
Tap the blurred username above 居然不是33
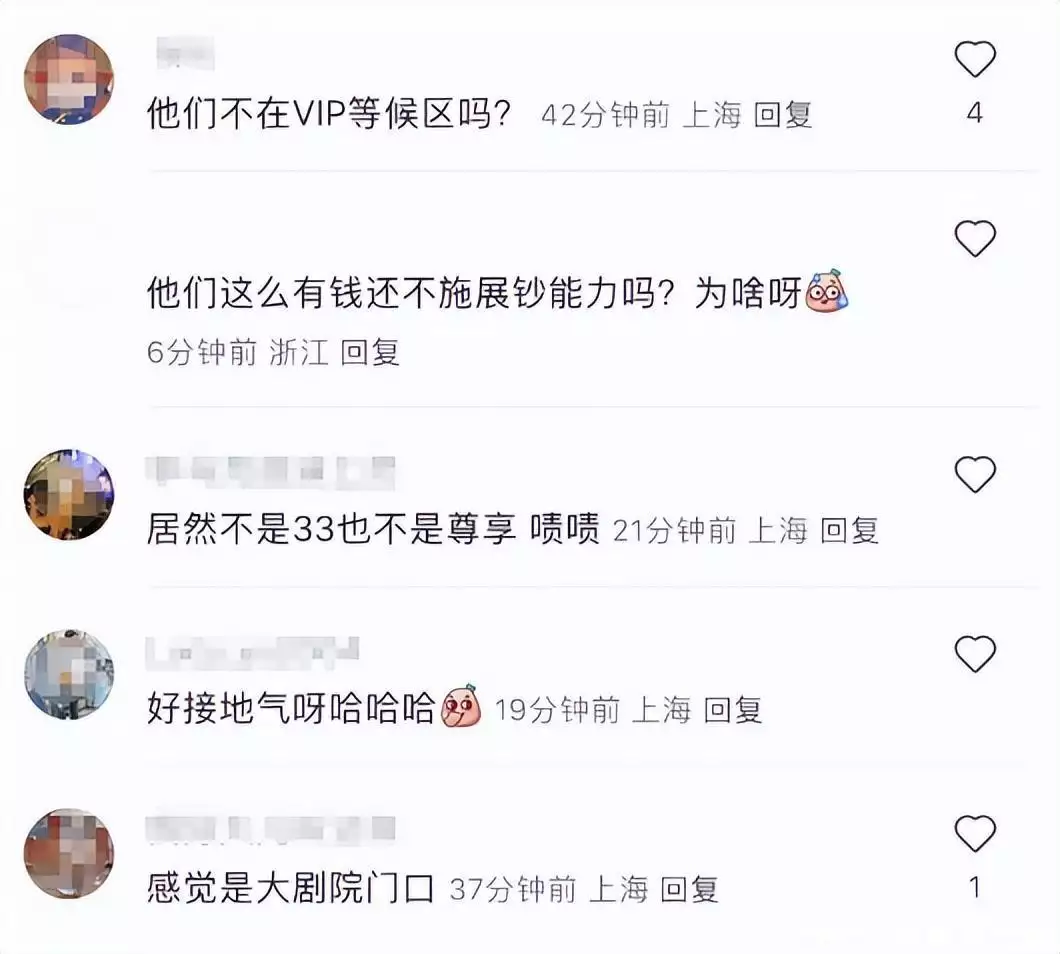(x=270, y=471)
